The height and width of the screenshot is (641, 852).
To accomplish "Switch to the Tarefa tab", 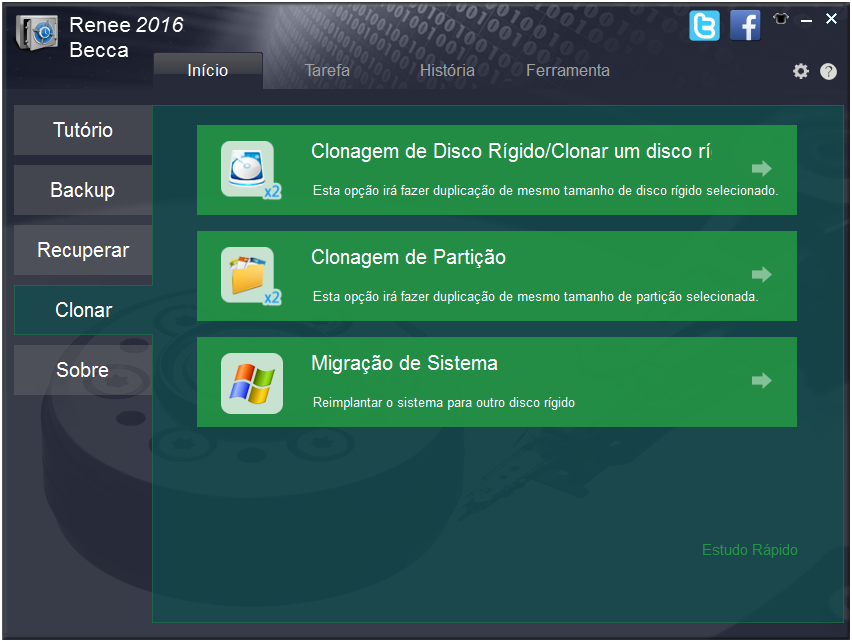I will pos(327,71).
